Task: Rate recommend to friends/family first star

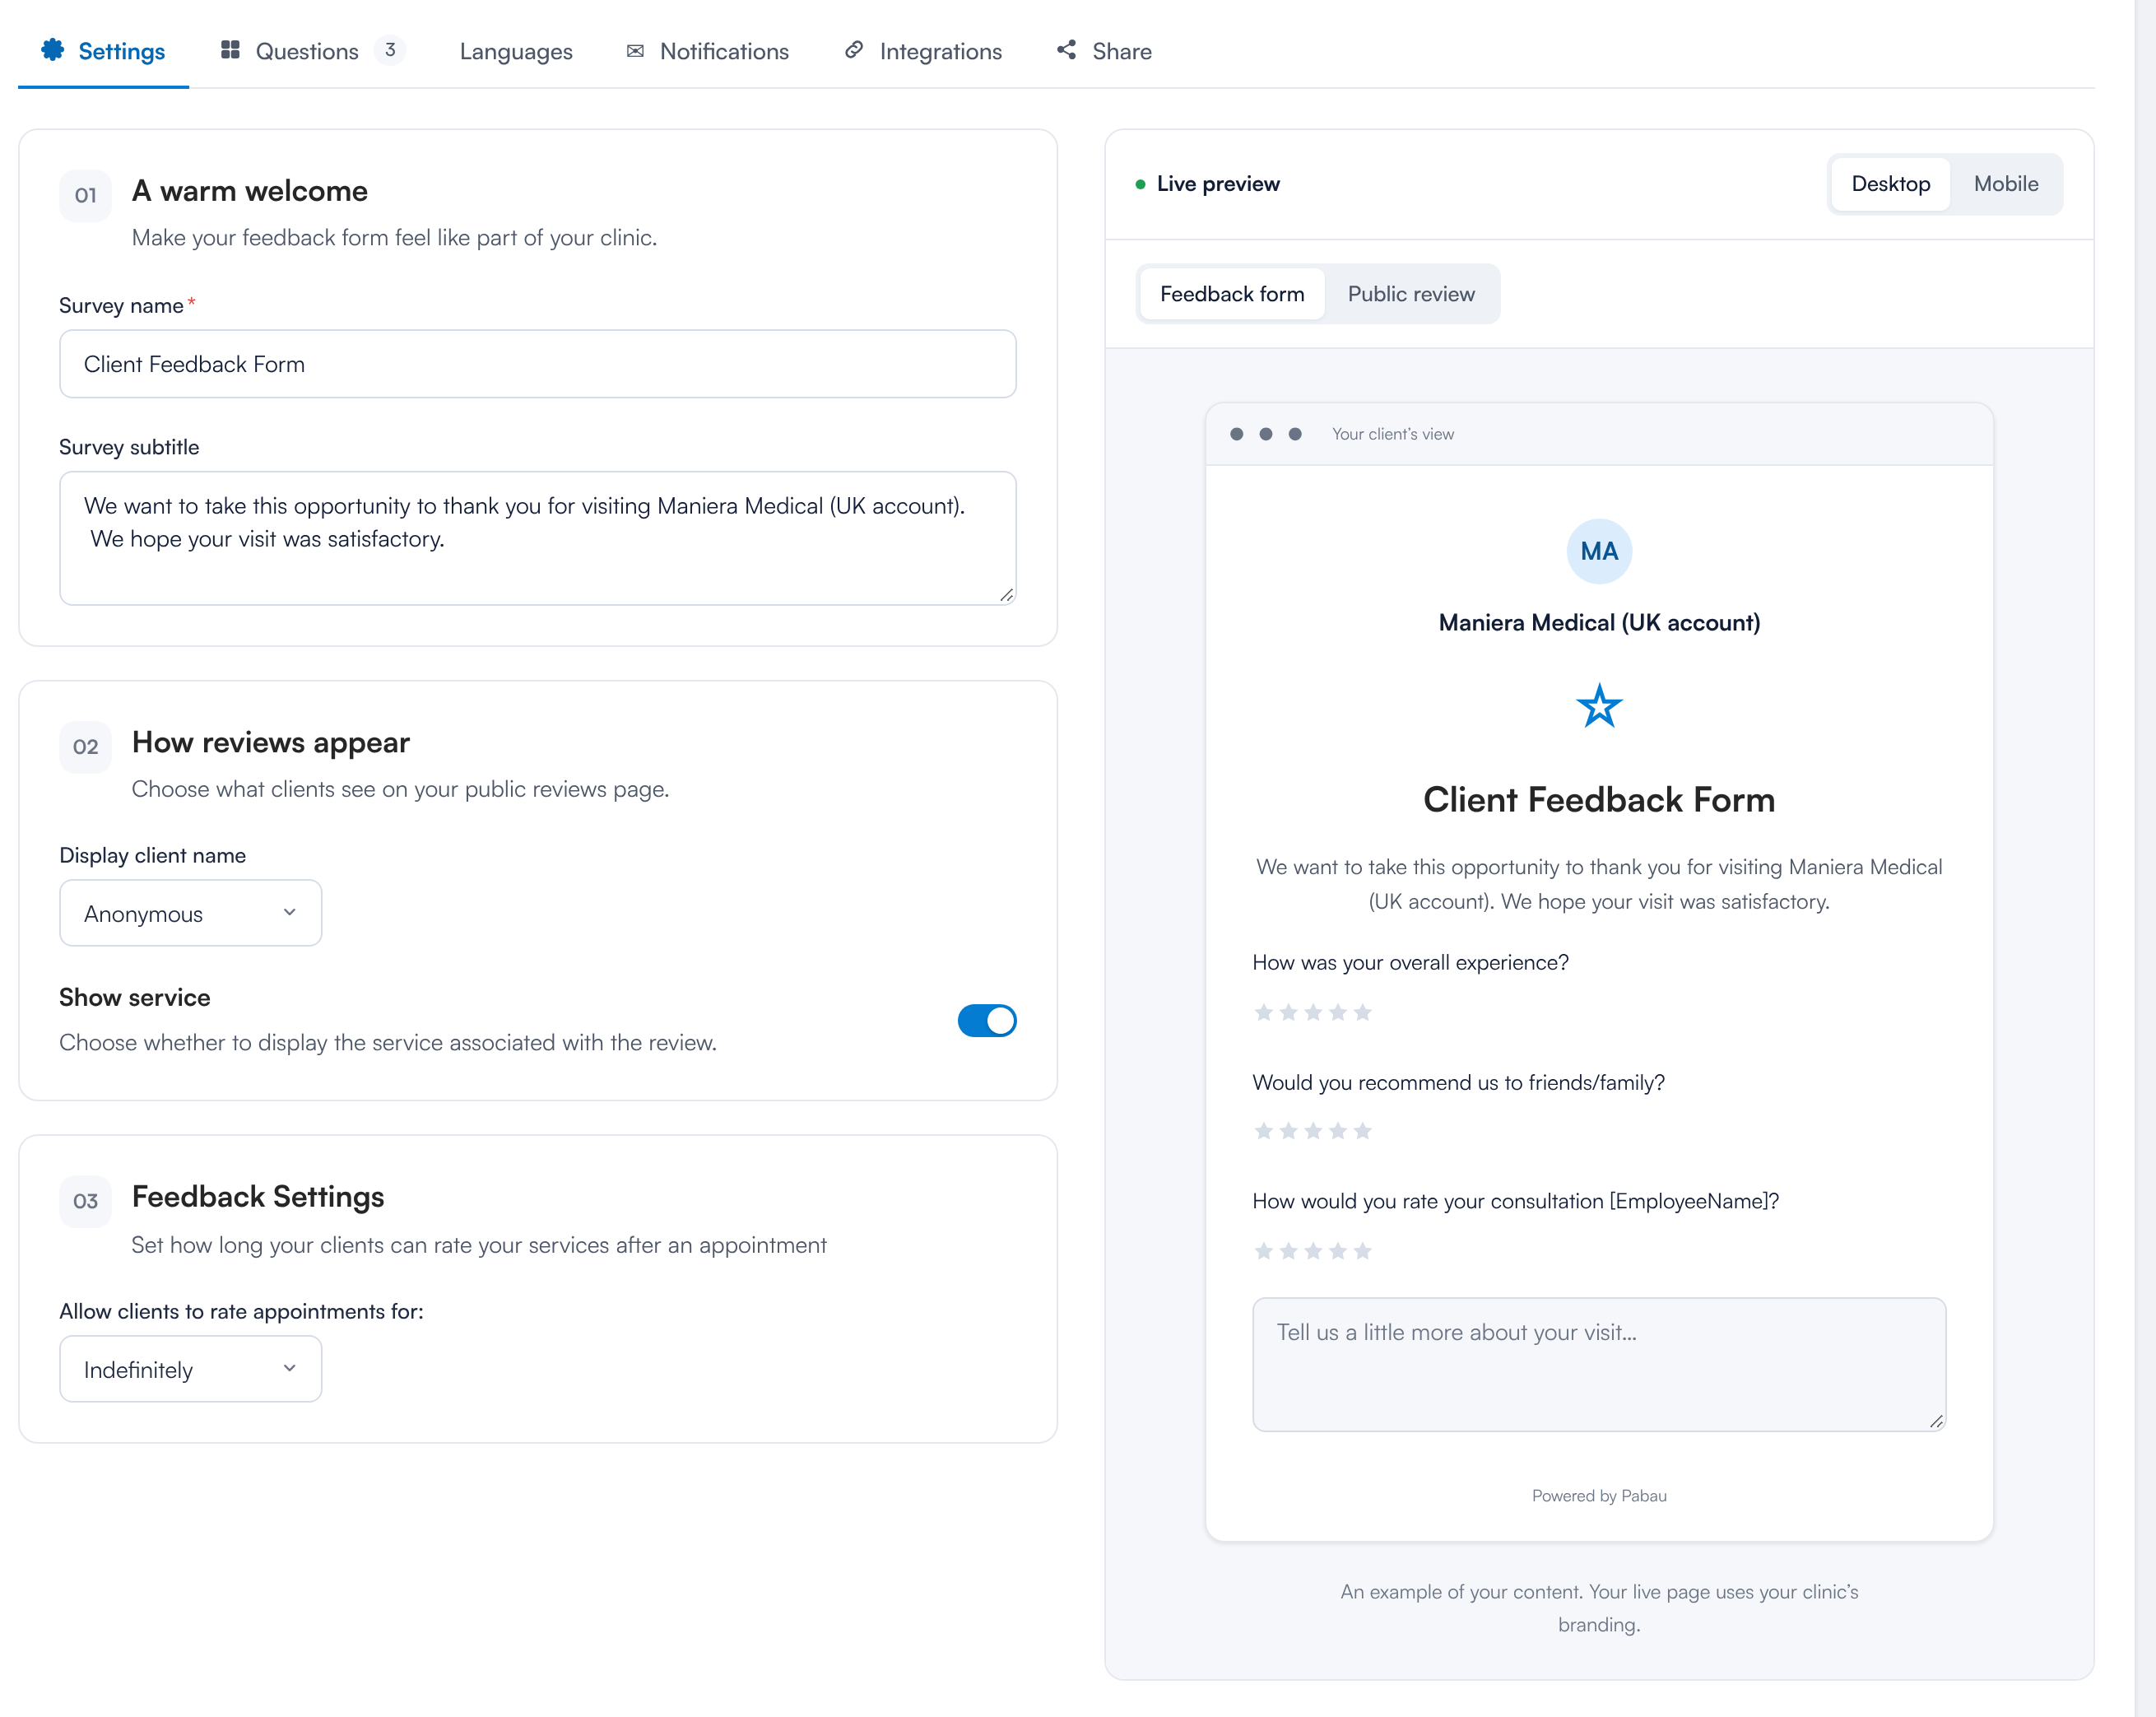Action: 1264,1131
